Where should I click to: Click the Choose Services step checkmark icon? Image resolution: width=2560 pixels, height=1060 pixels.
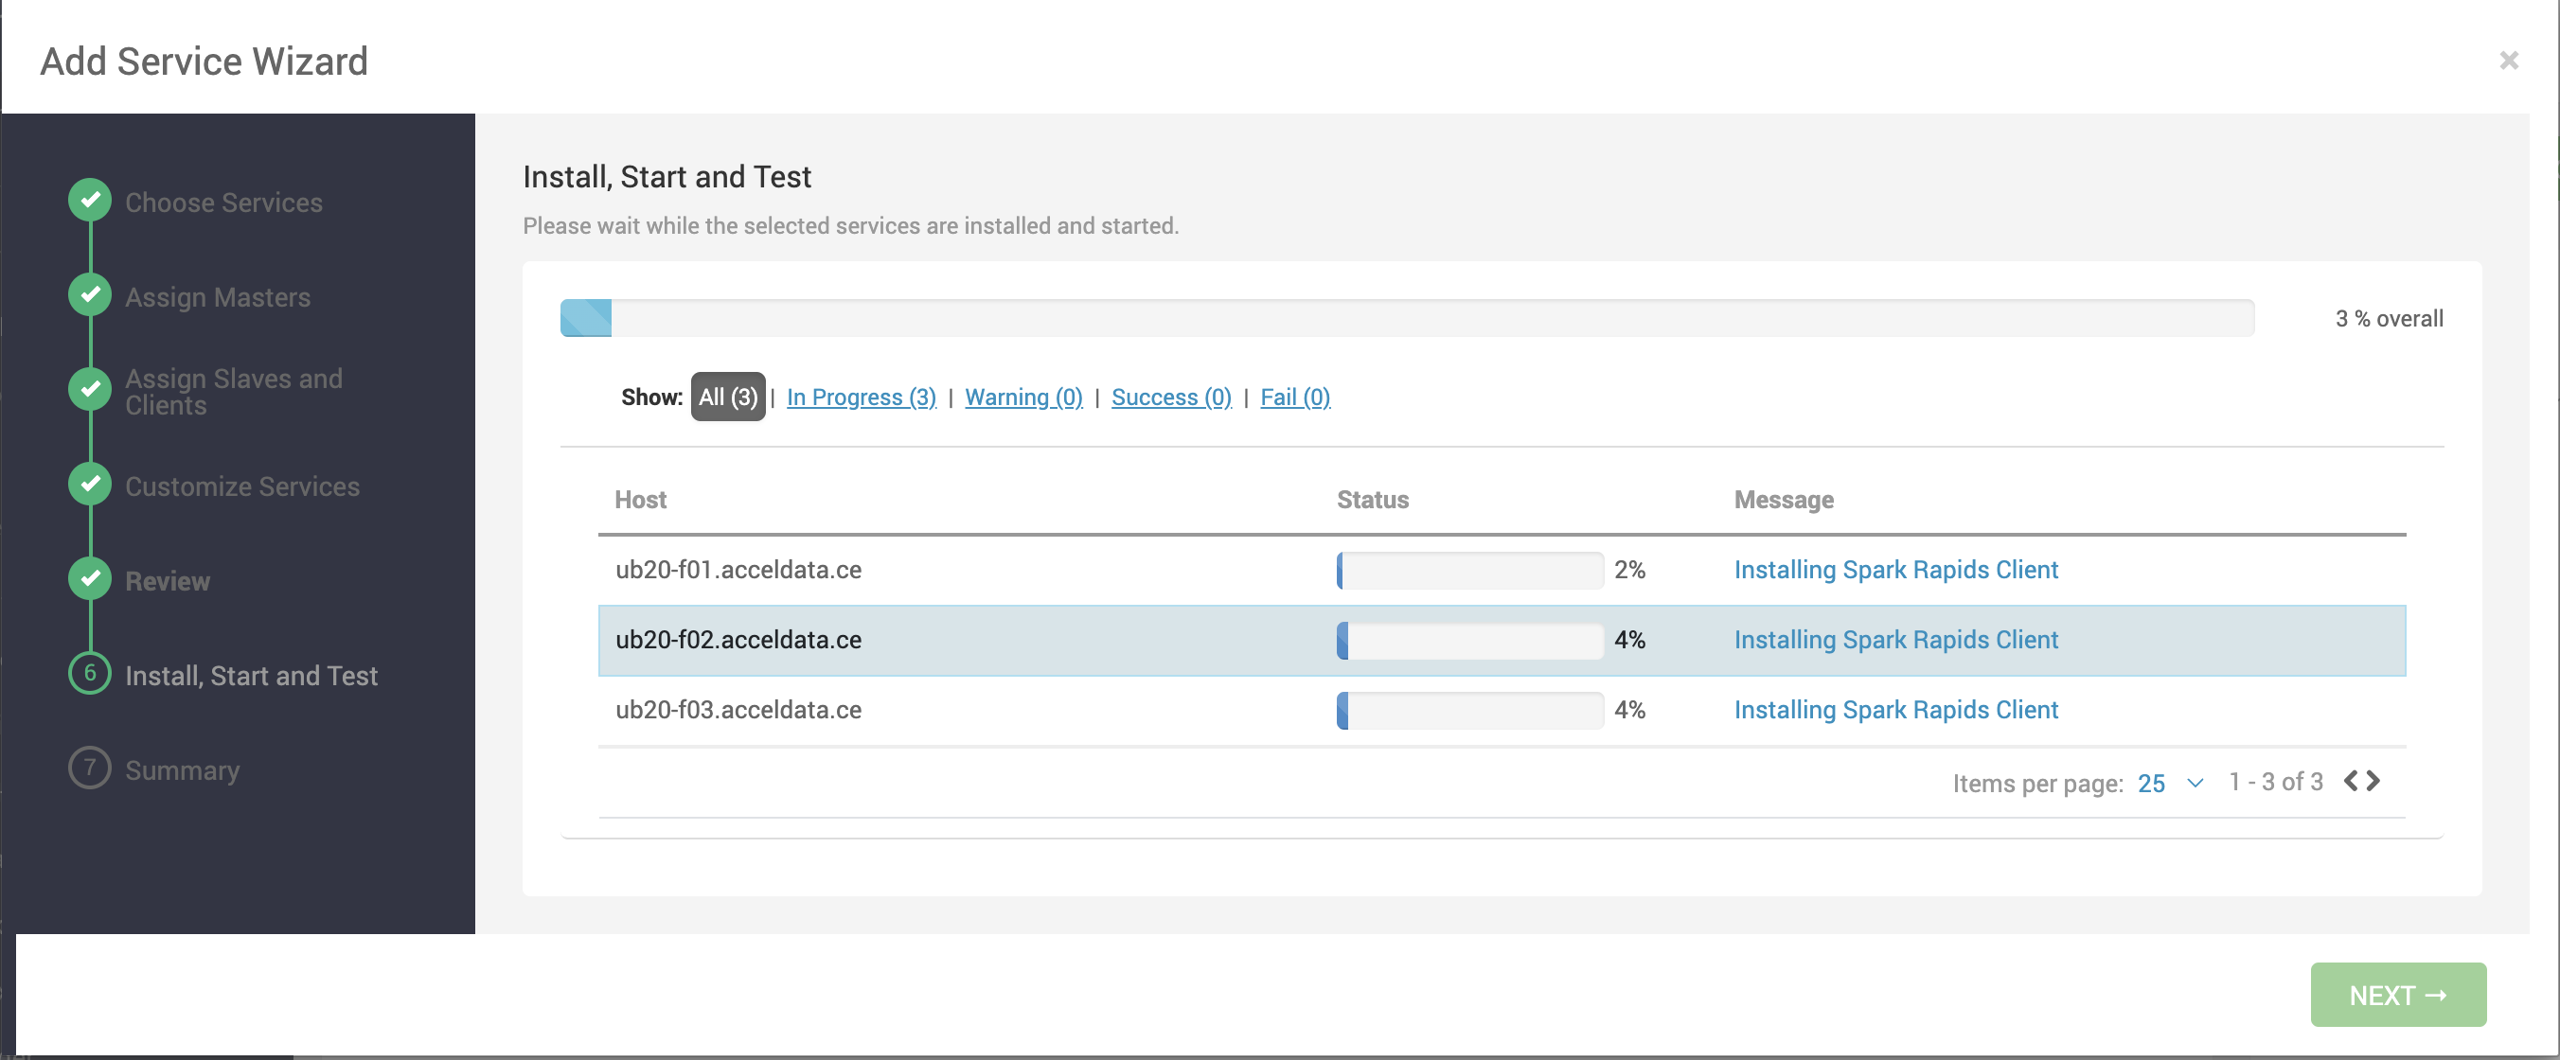pos(90,200)
